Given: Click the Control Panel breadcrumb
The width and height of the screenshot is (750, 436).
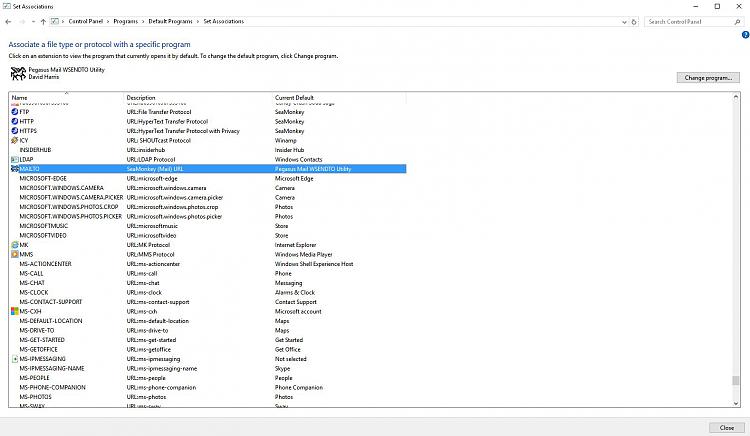Looking at the screenshot, I should (86, 22).
